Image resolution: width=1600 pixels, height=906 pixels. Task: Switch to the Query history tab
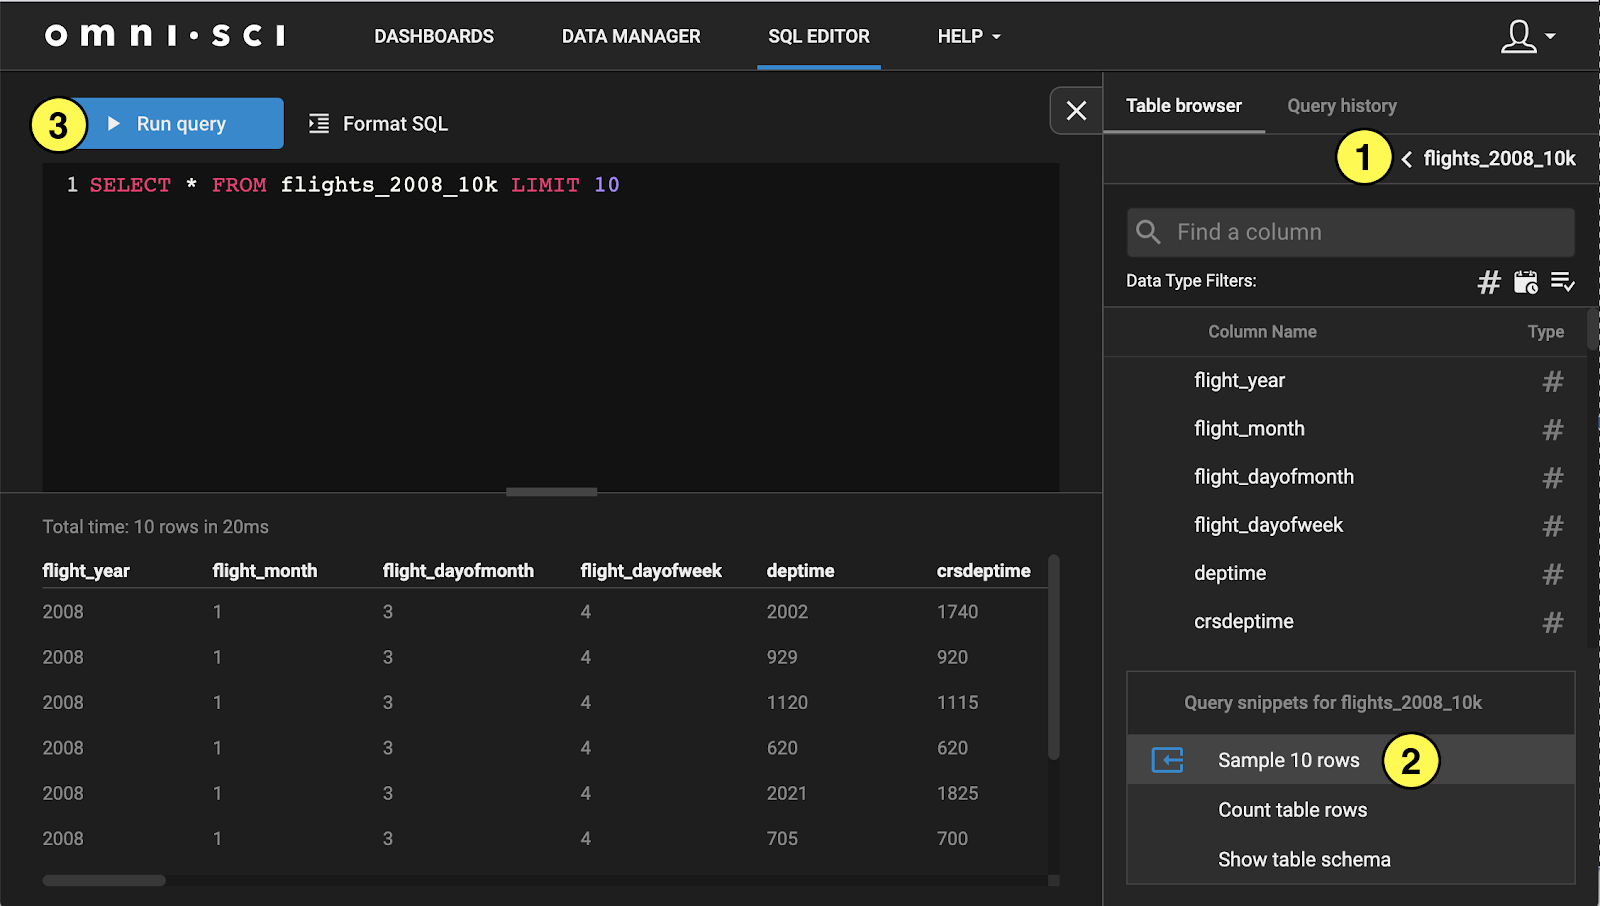[x=1342, y=105]
